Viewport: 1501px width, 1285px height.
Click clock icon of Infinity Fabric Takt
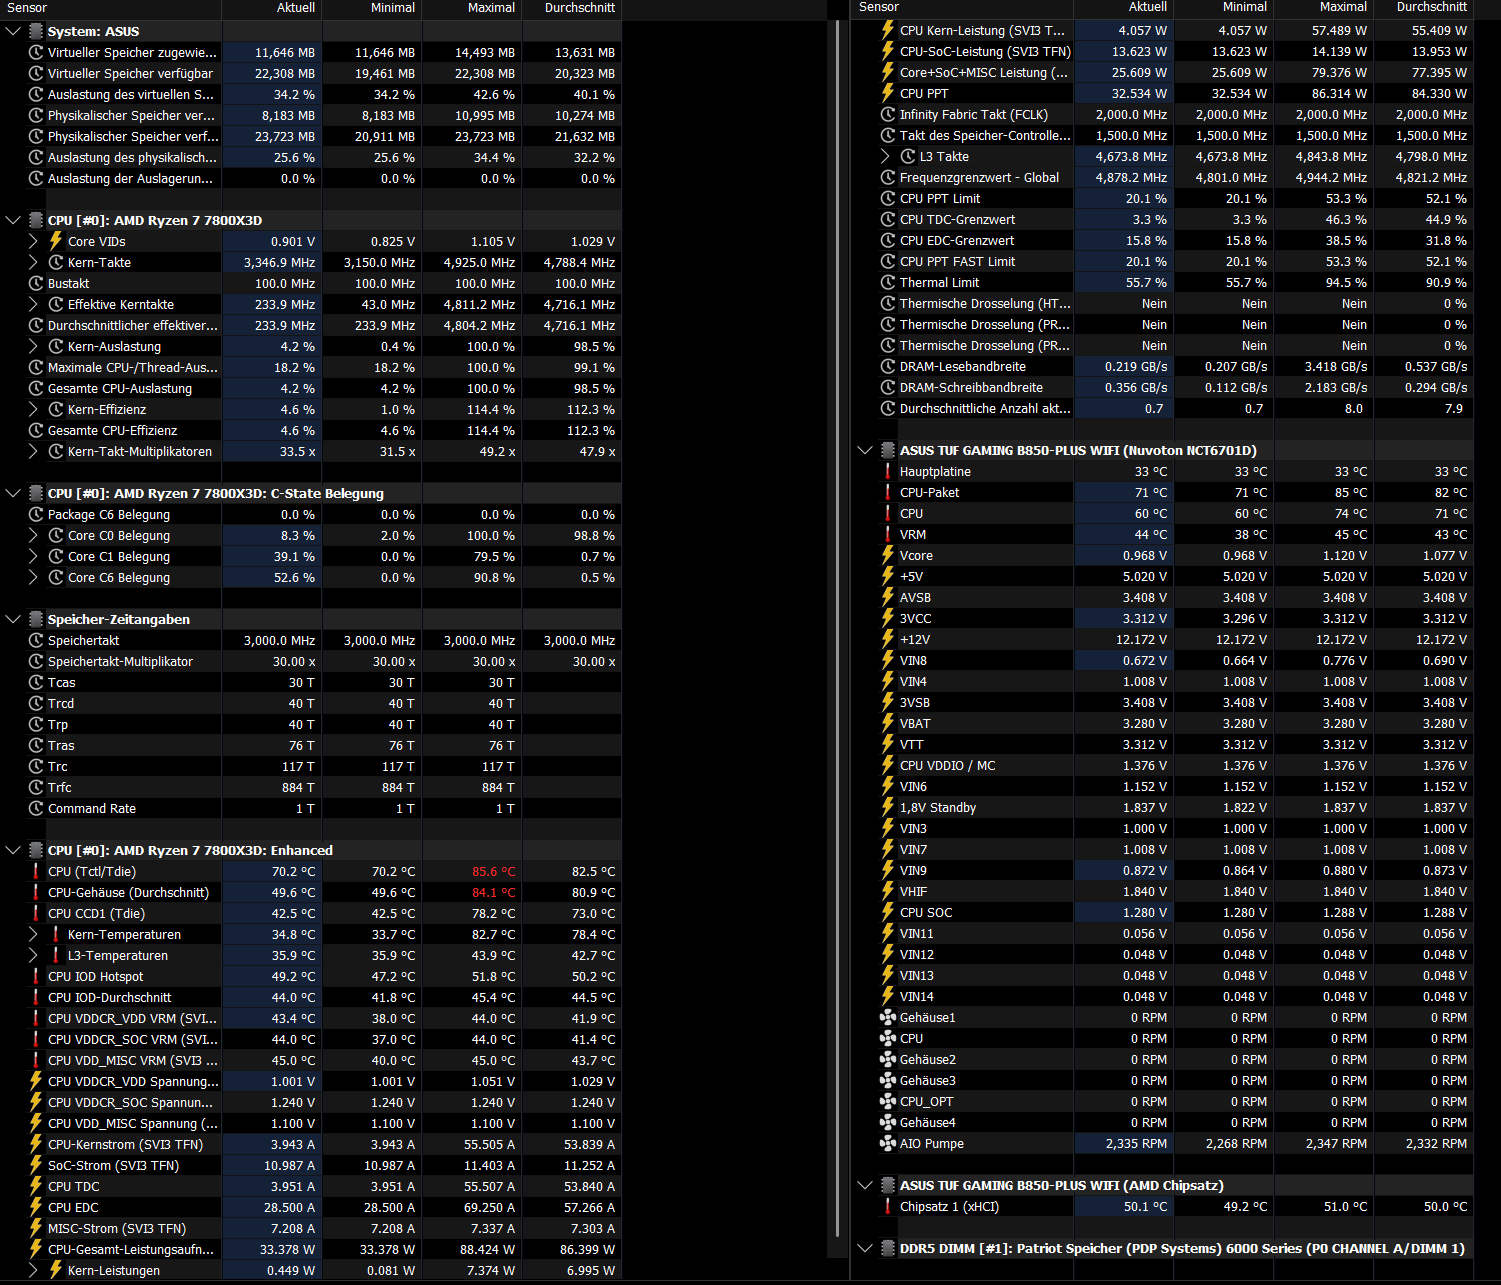[888, 114]
